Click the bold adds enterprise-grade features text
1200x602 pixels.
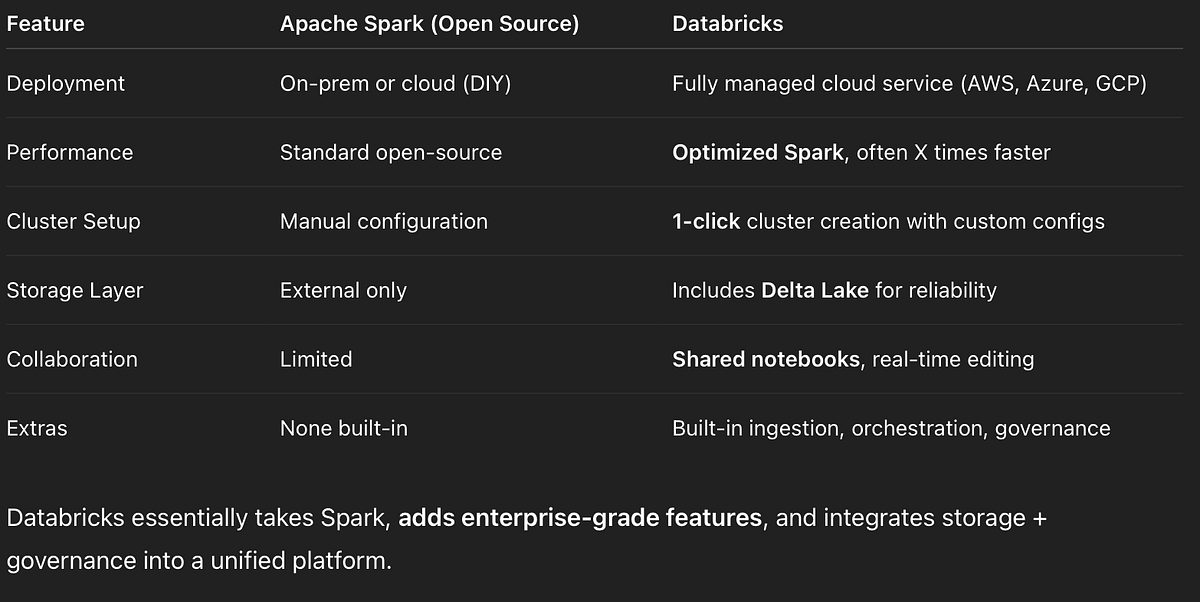click(x=580, y=518)
